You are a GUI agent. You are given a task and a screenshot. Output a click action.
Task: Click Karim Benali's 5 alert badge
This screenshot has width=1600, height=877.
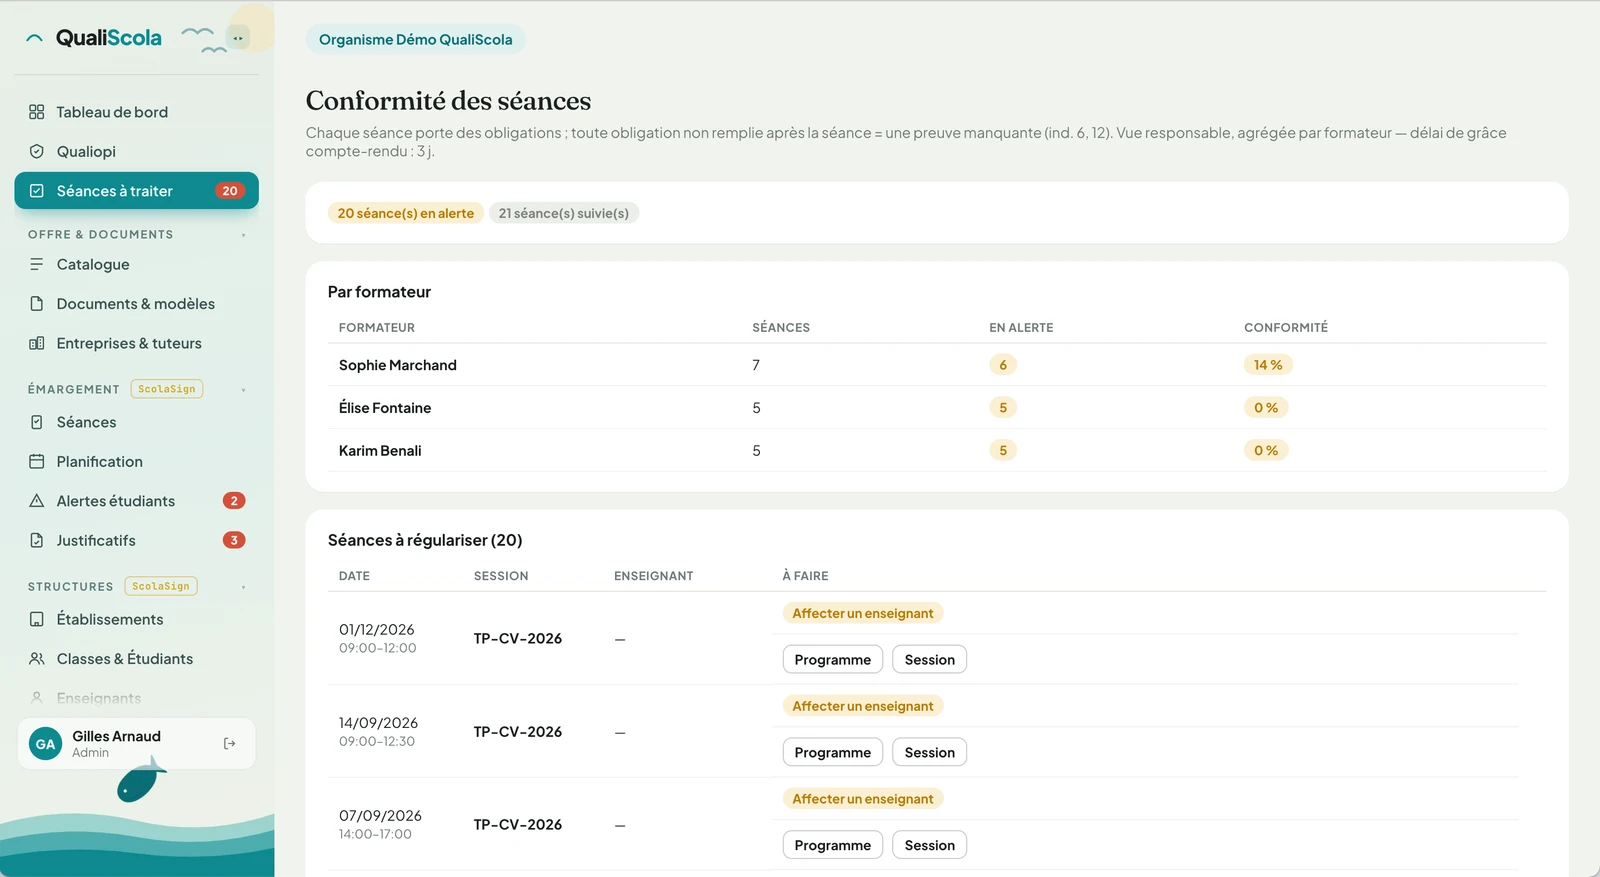pos(1003,451)
